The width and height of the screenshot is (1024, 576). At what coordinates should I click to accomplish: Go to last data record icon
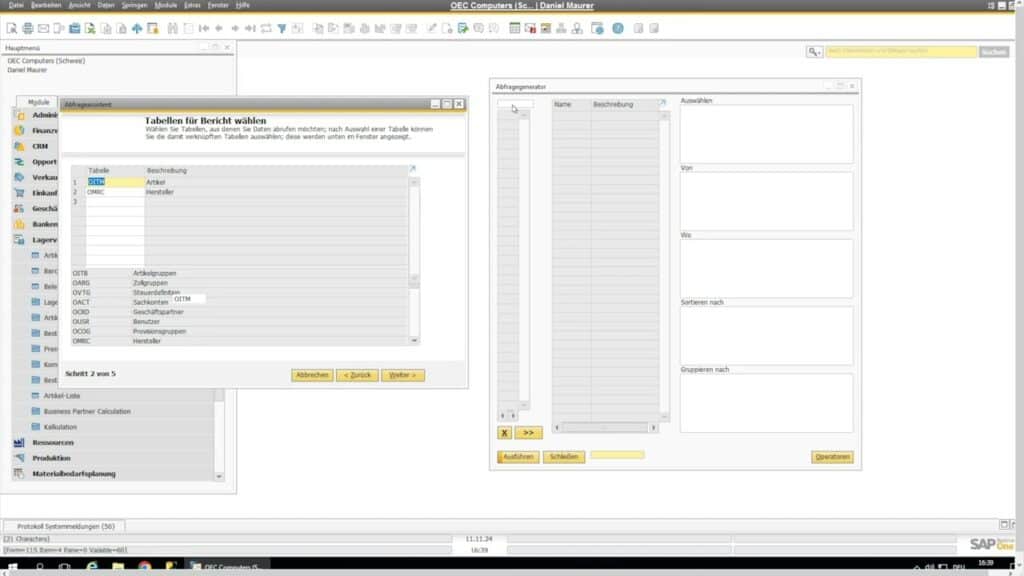click(x=250, y=28)
